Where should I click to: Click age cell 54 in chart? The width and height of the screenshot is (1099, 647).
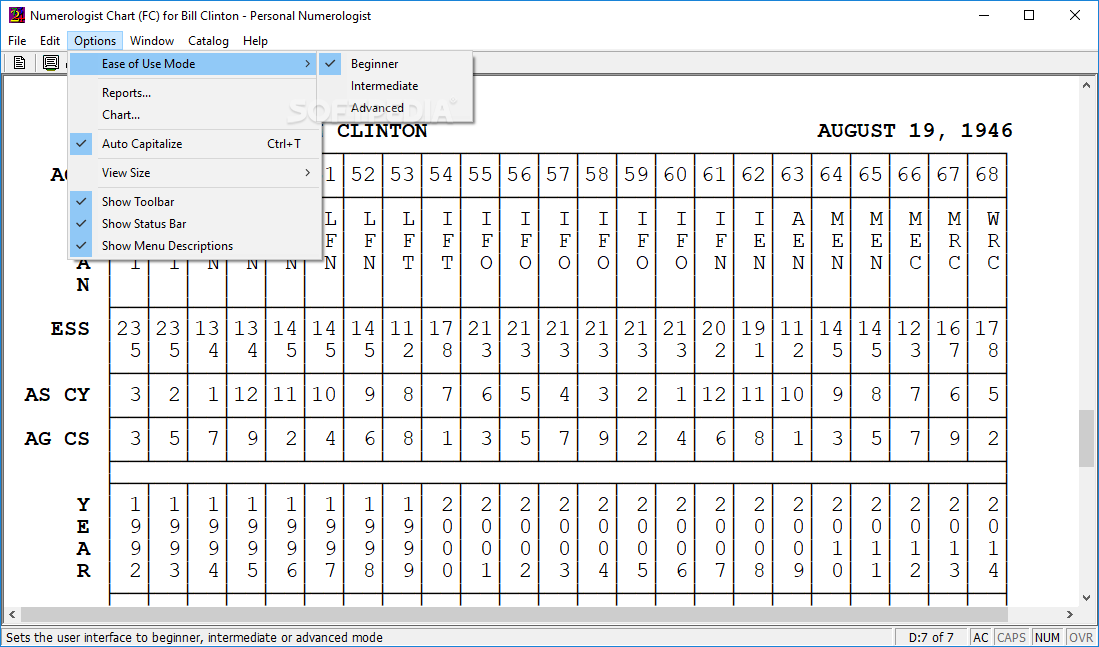click(441, 175)
